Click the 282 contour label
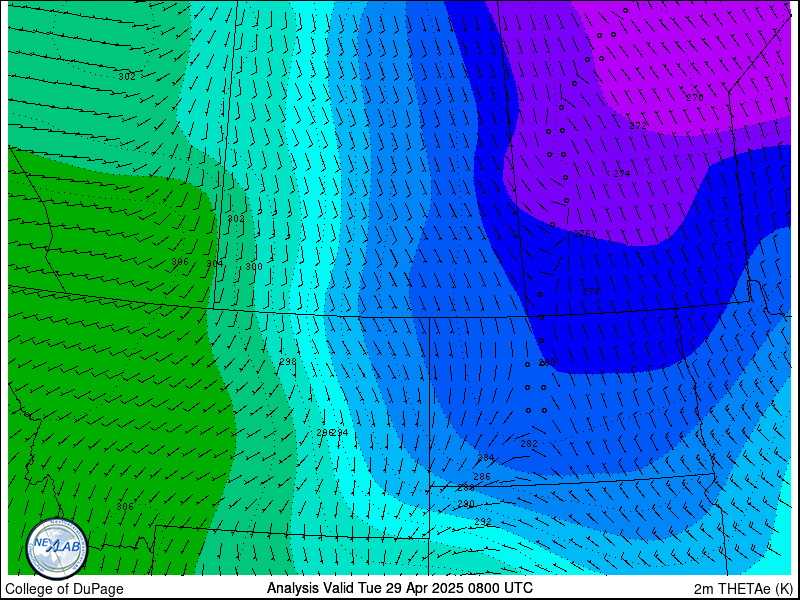800x600 pixels. (529, 444)
